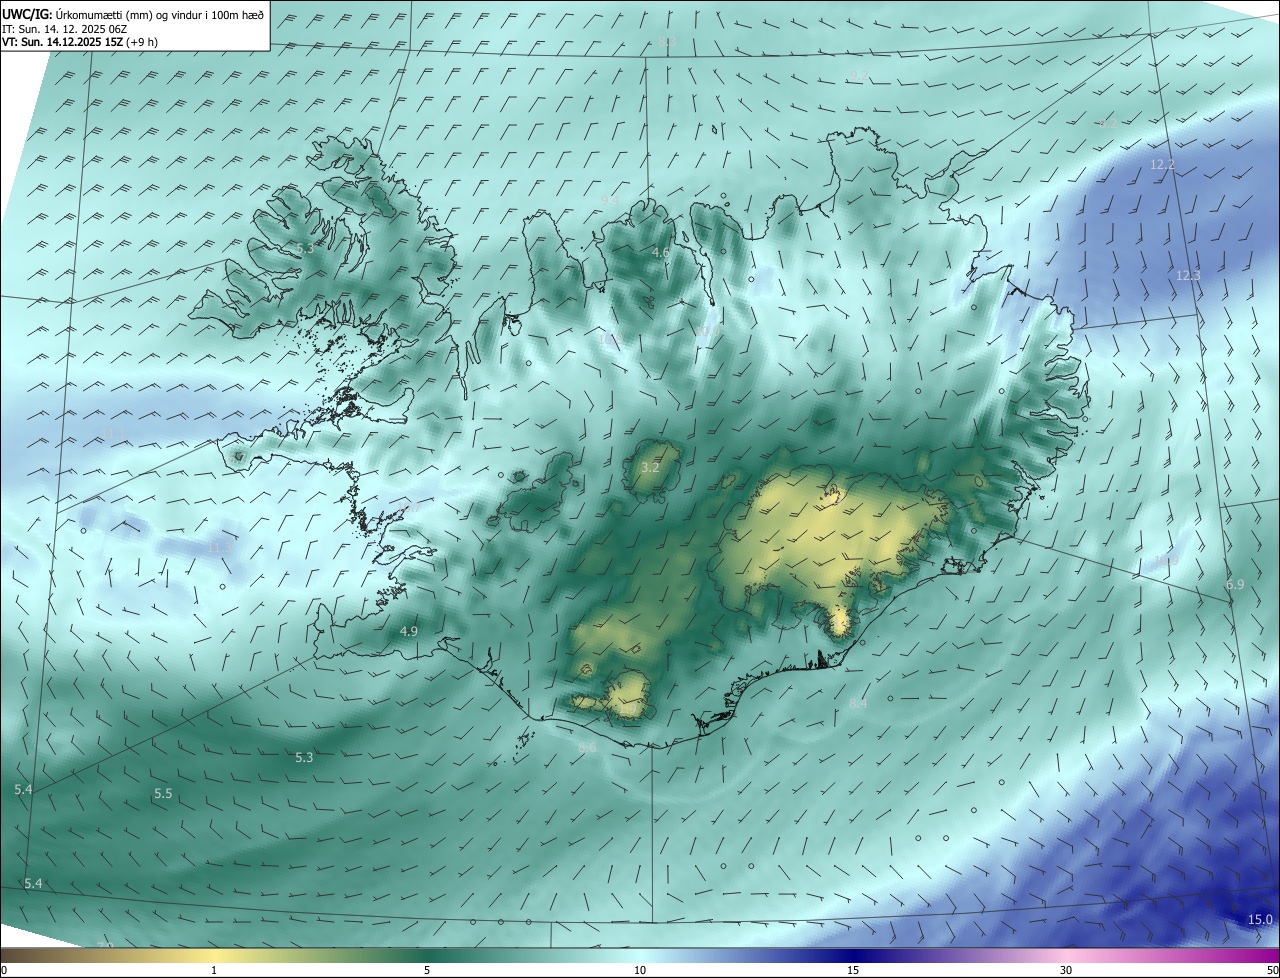Click the 6.9 value label on the map
1280x978 pixels.
point(1235,584)
